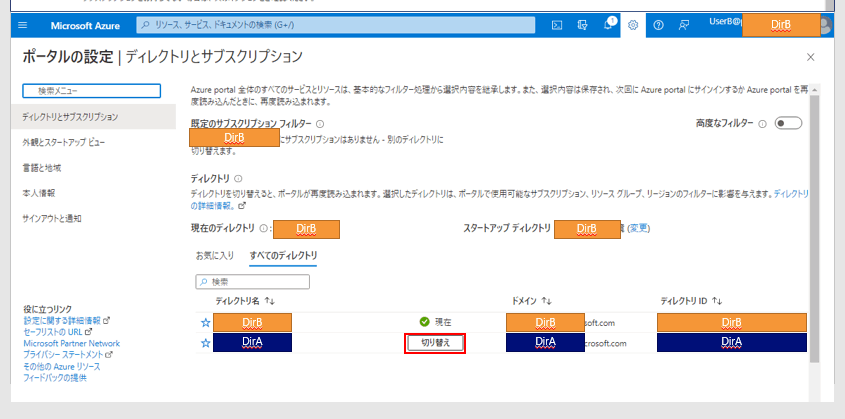The height and width of the screenshot is (419, 845).
Task: Sort by ディレクトリ ID column
Action: (x=691, y=301)
